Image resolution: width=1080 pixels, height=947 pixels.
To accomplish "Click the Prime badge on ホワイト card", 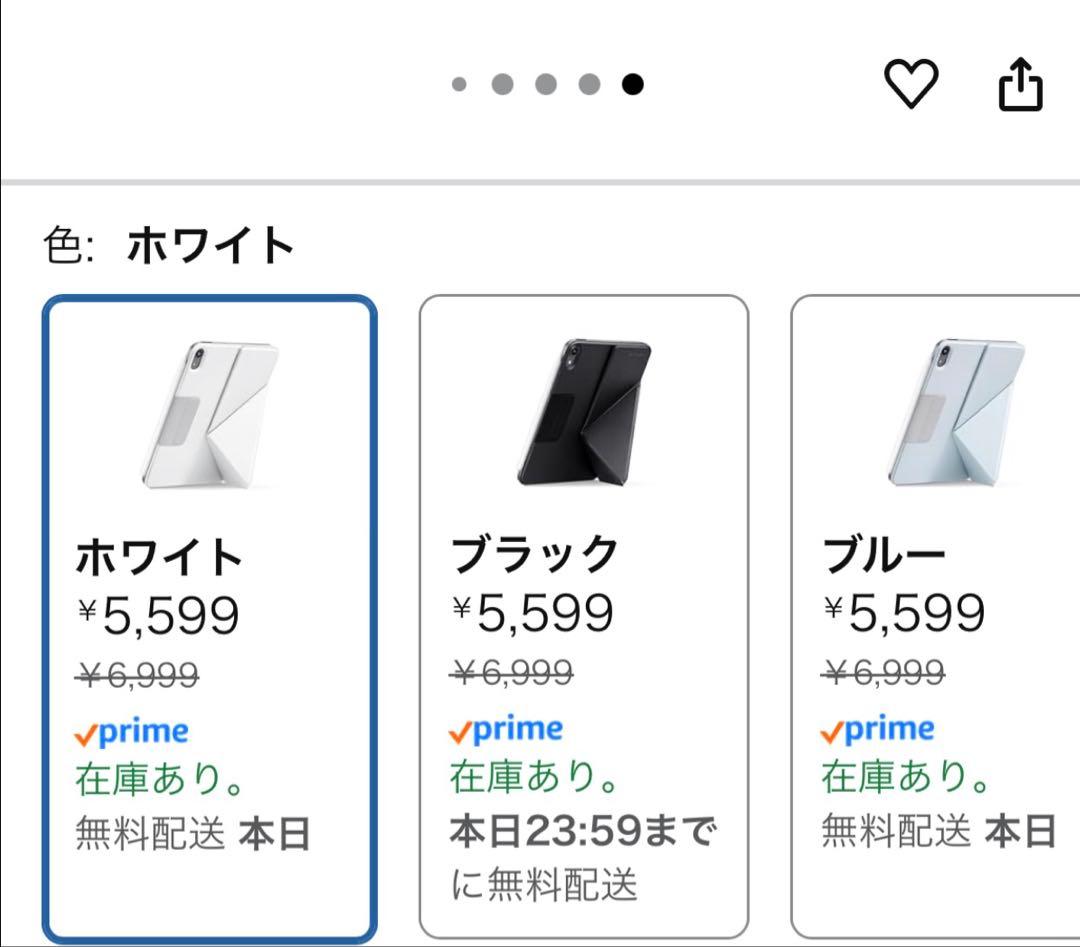I will 132,732.
